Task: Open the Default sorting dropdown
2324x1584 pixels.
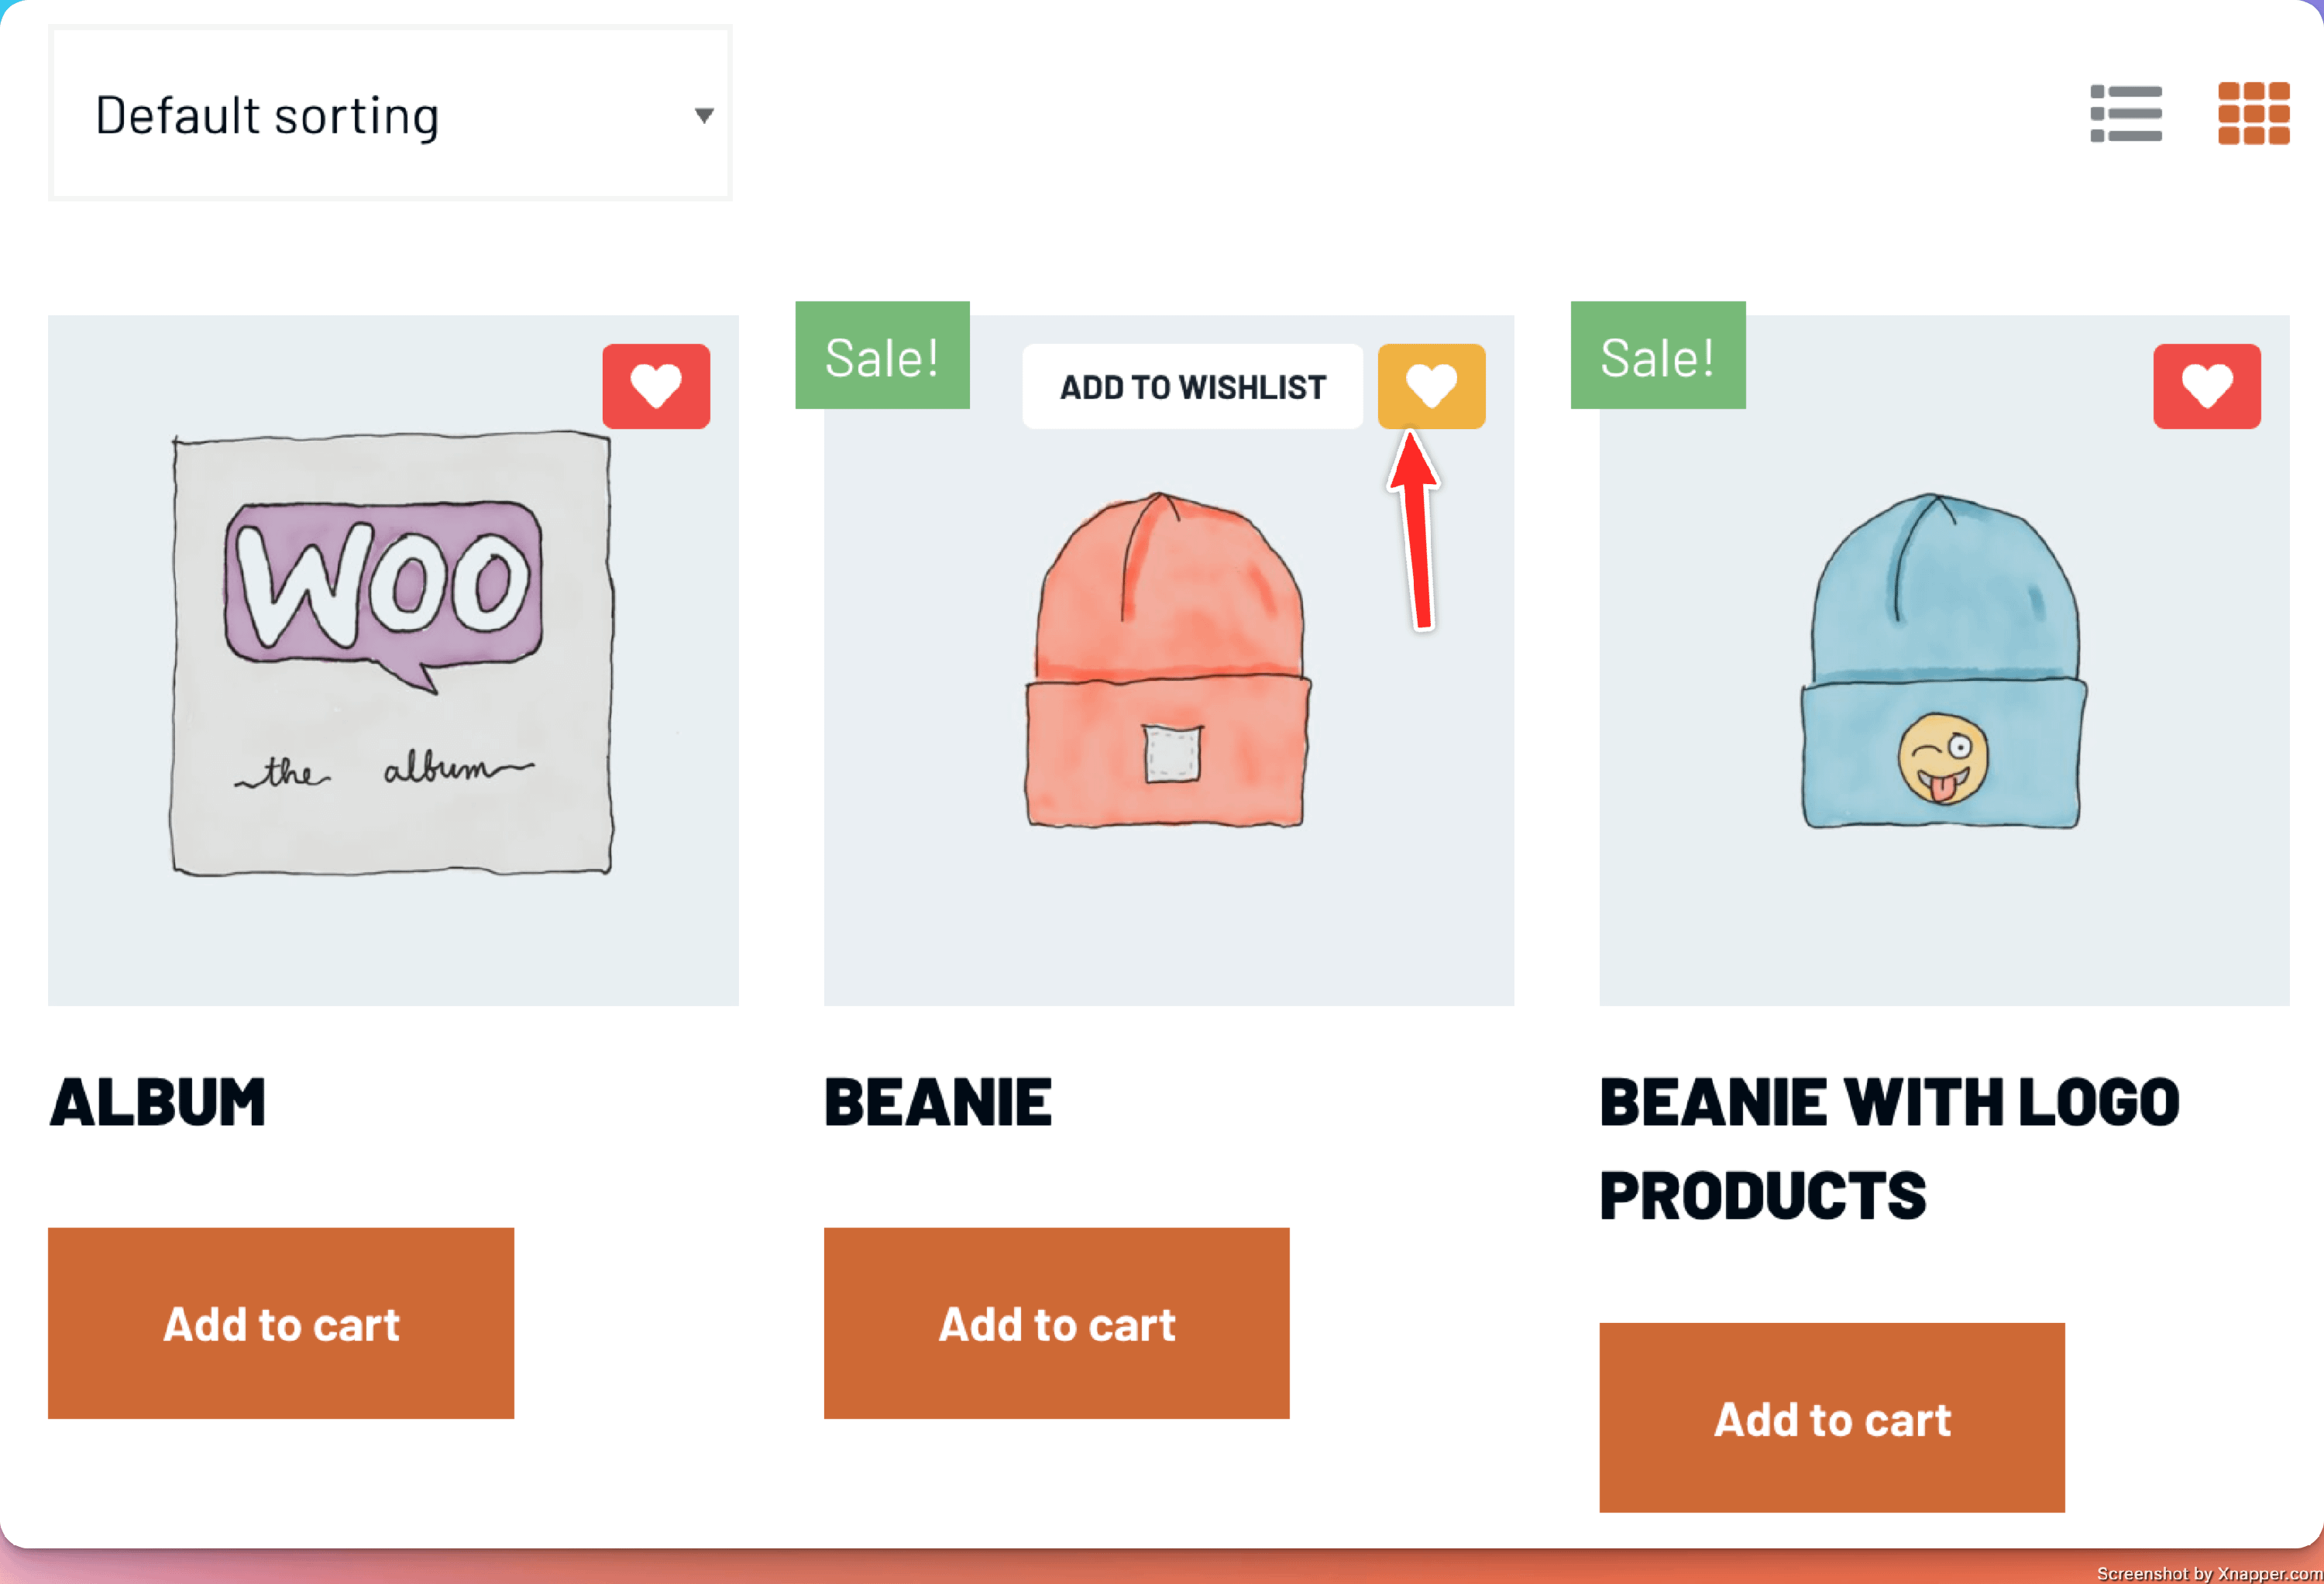Action: coord(390,114)
